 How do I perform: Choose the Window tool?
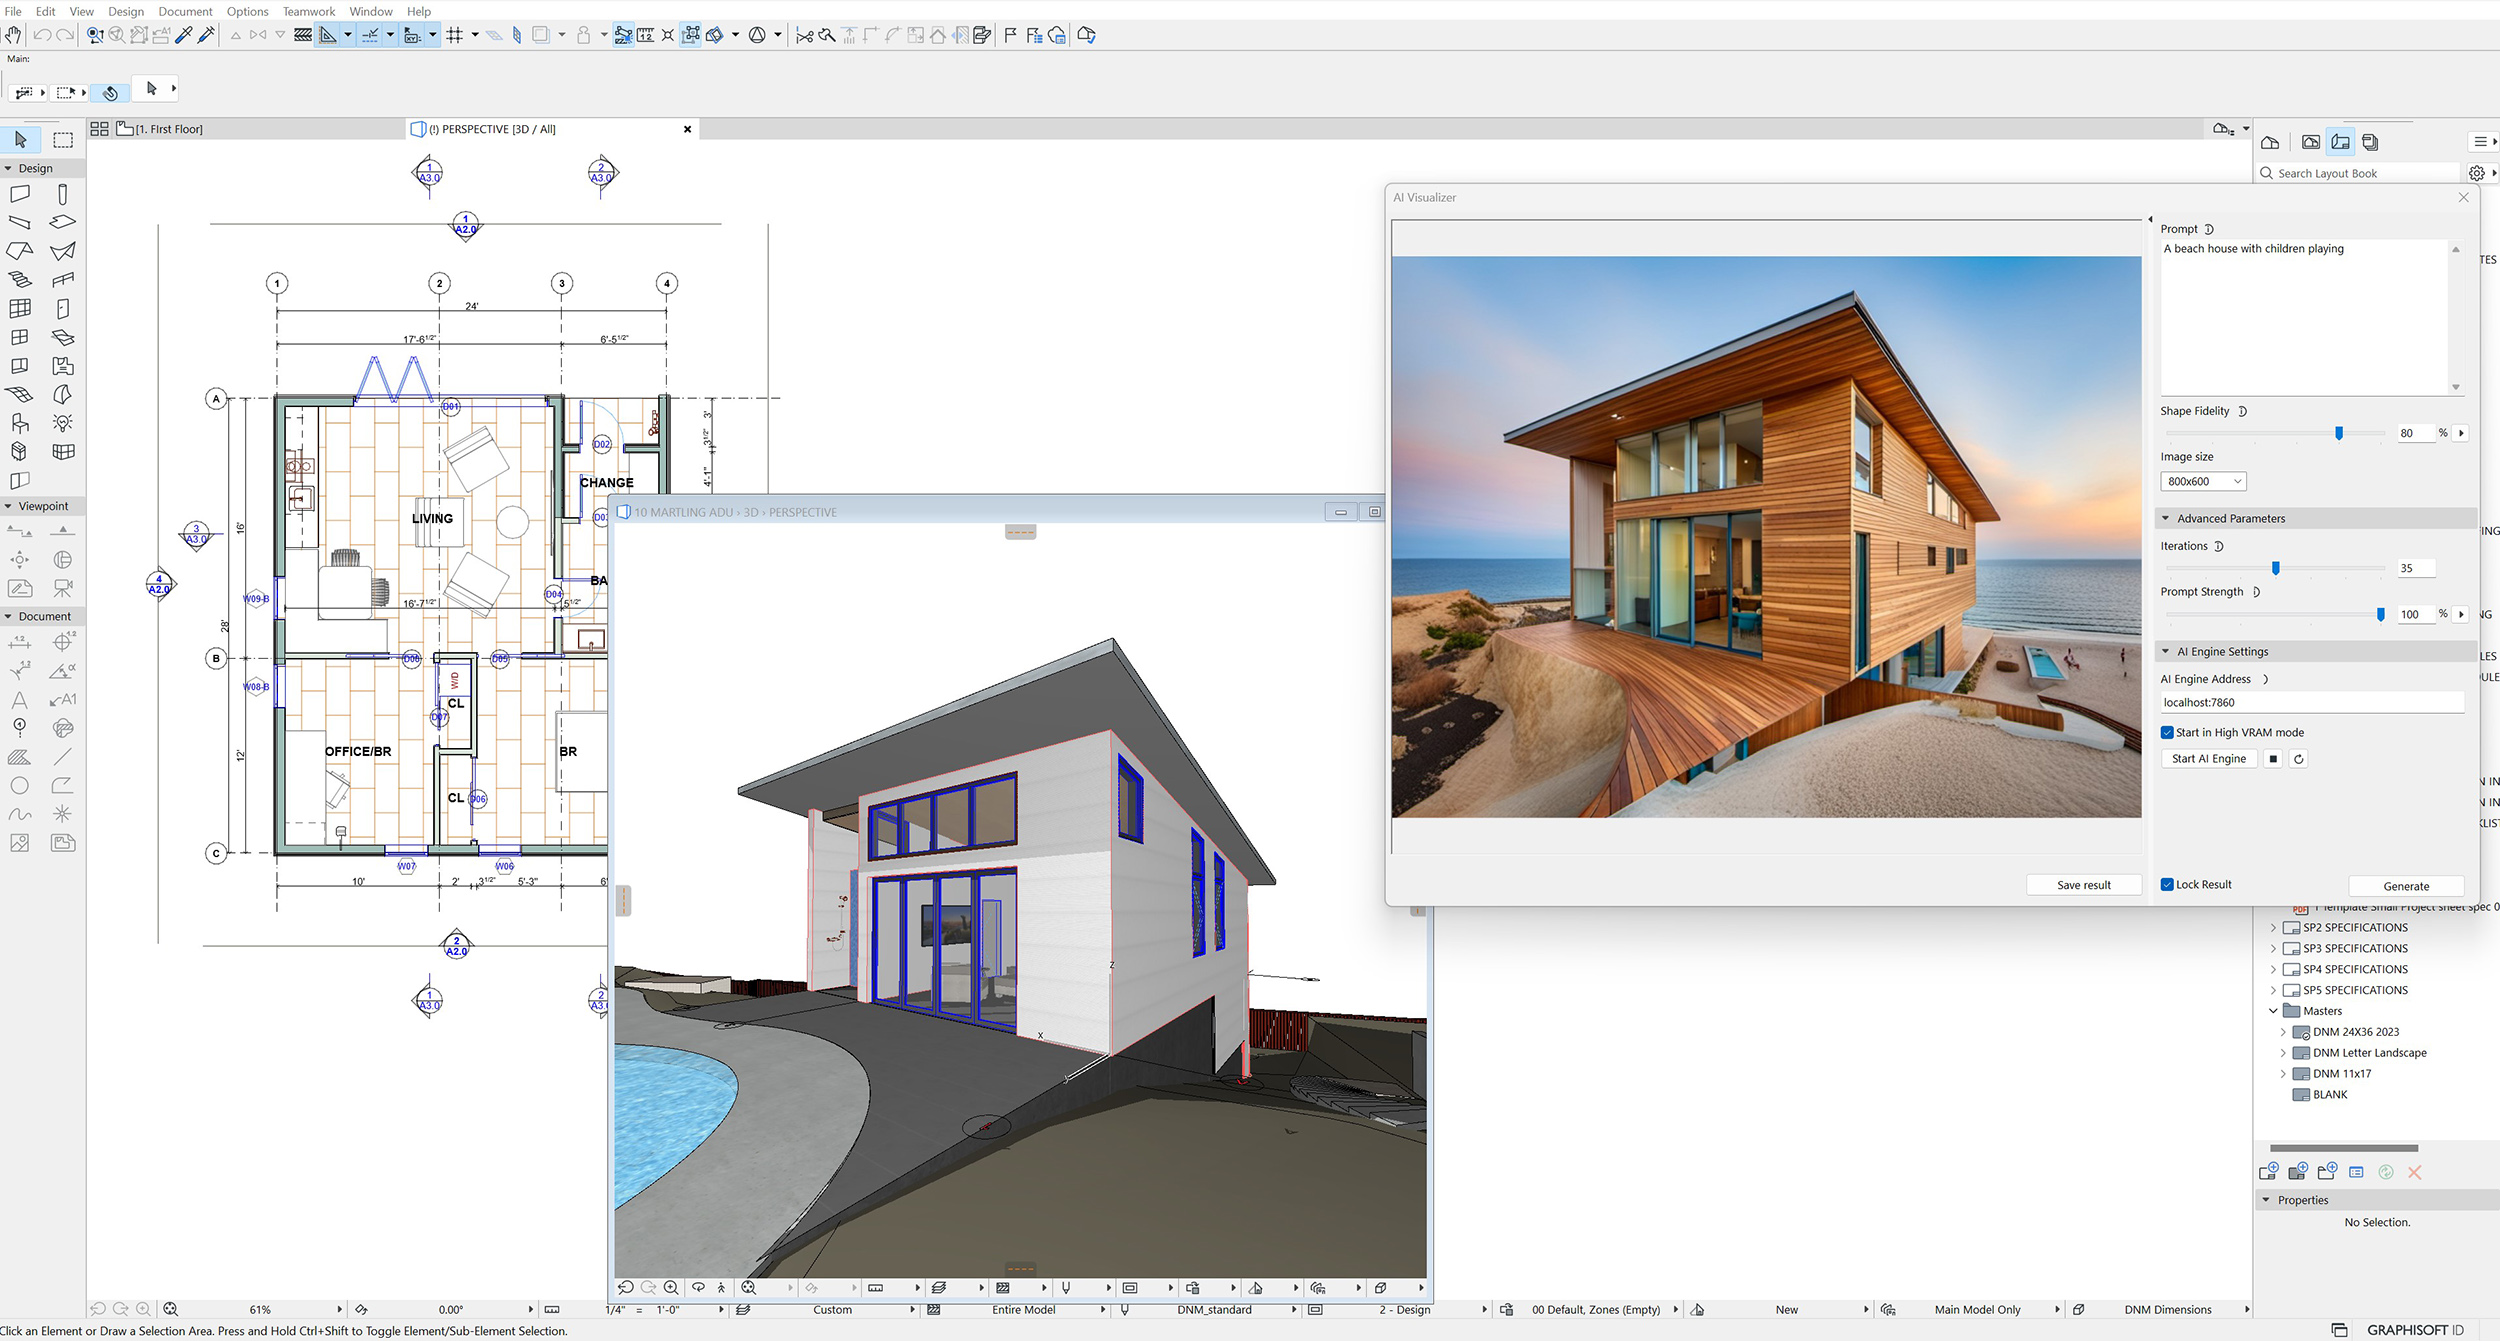[x=20, y=338]
